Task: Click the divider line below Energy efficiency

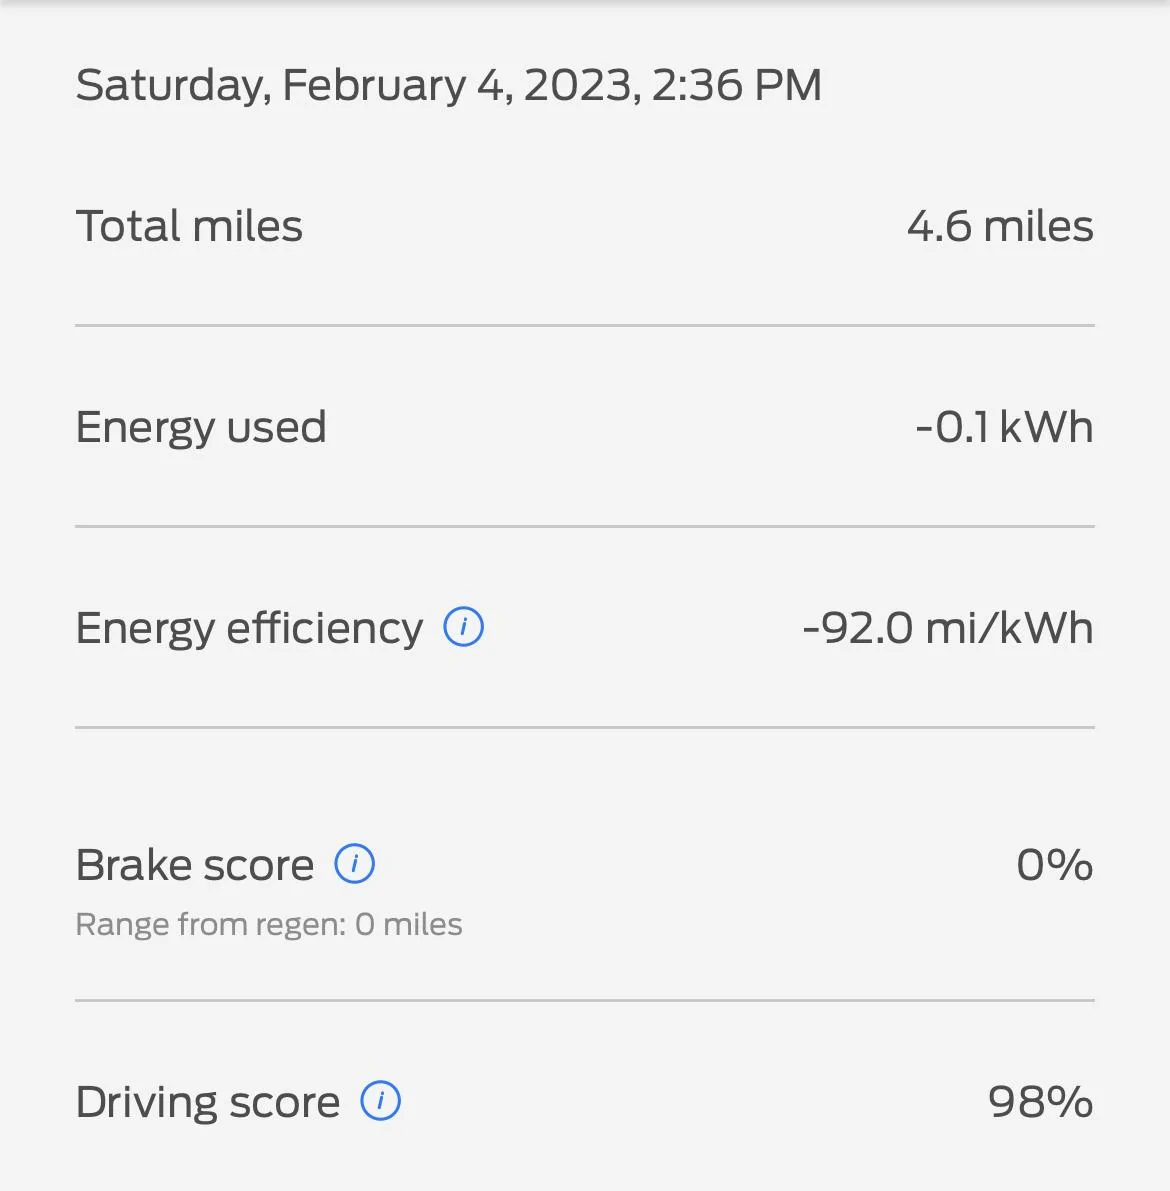Action: (x=585, y=727)
